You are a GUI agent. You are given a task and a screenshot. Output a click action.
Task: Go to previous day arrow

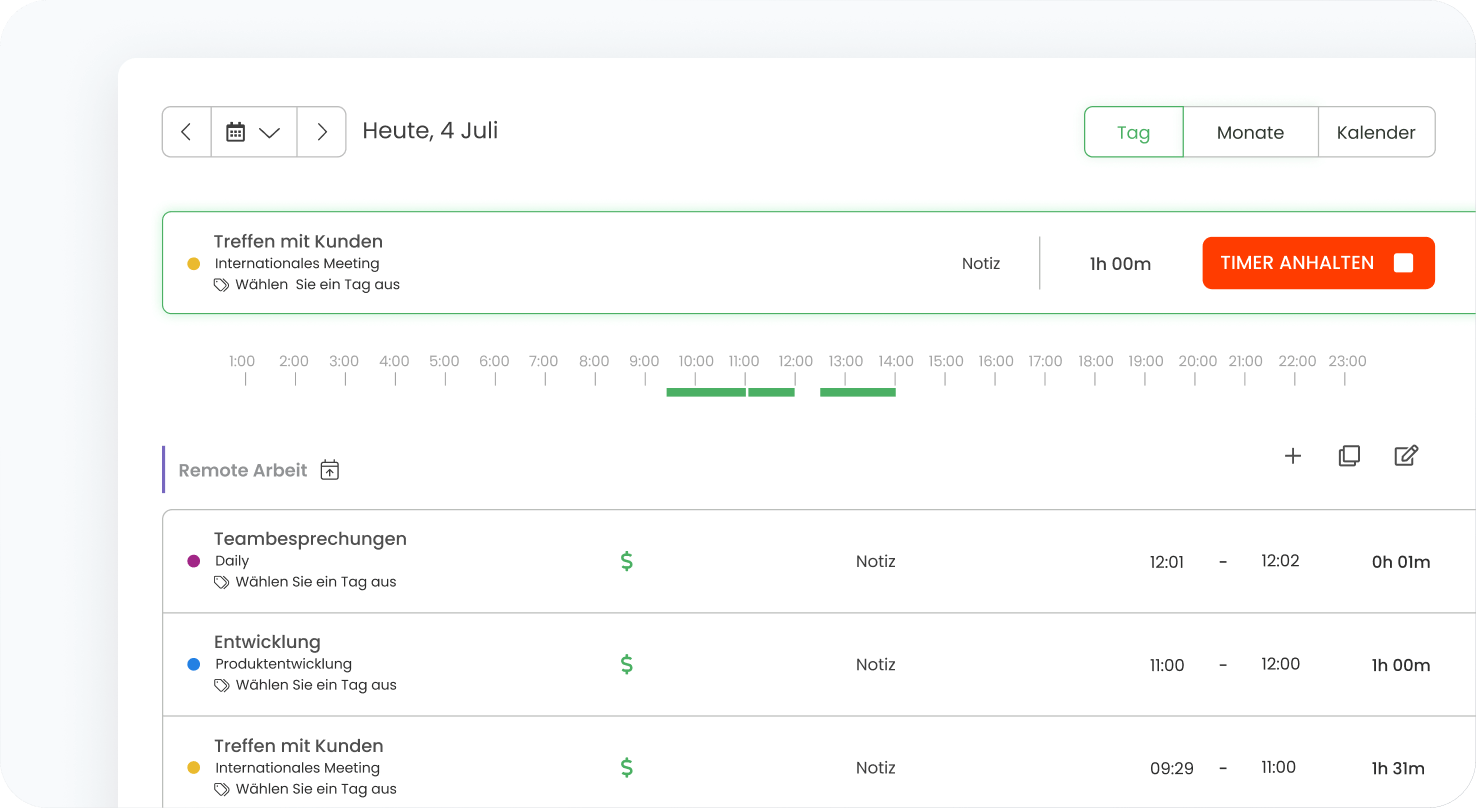[186, 132]
